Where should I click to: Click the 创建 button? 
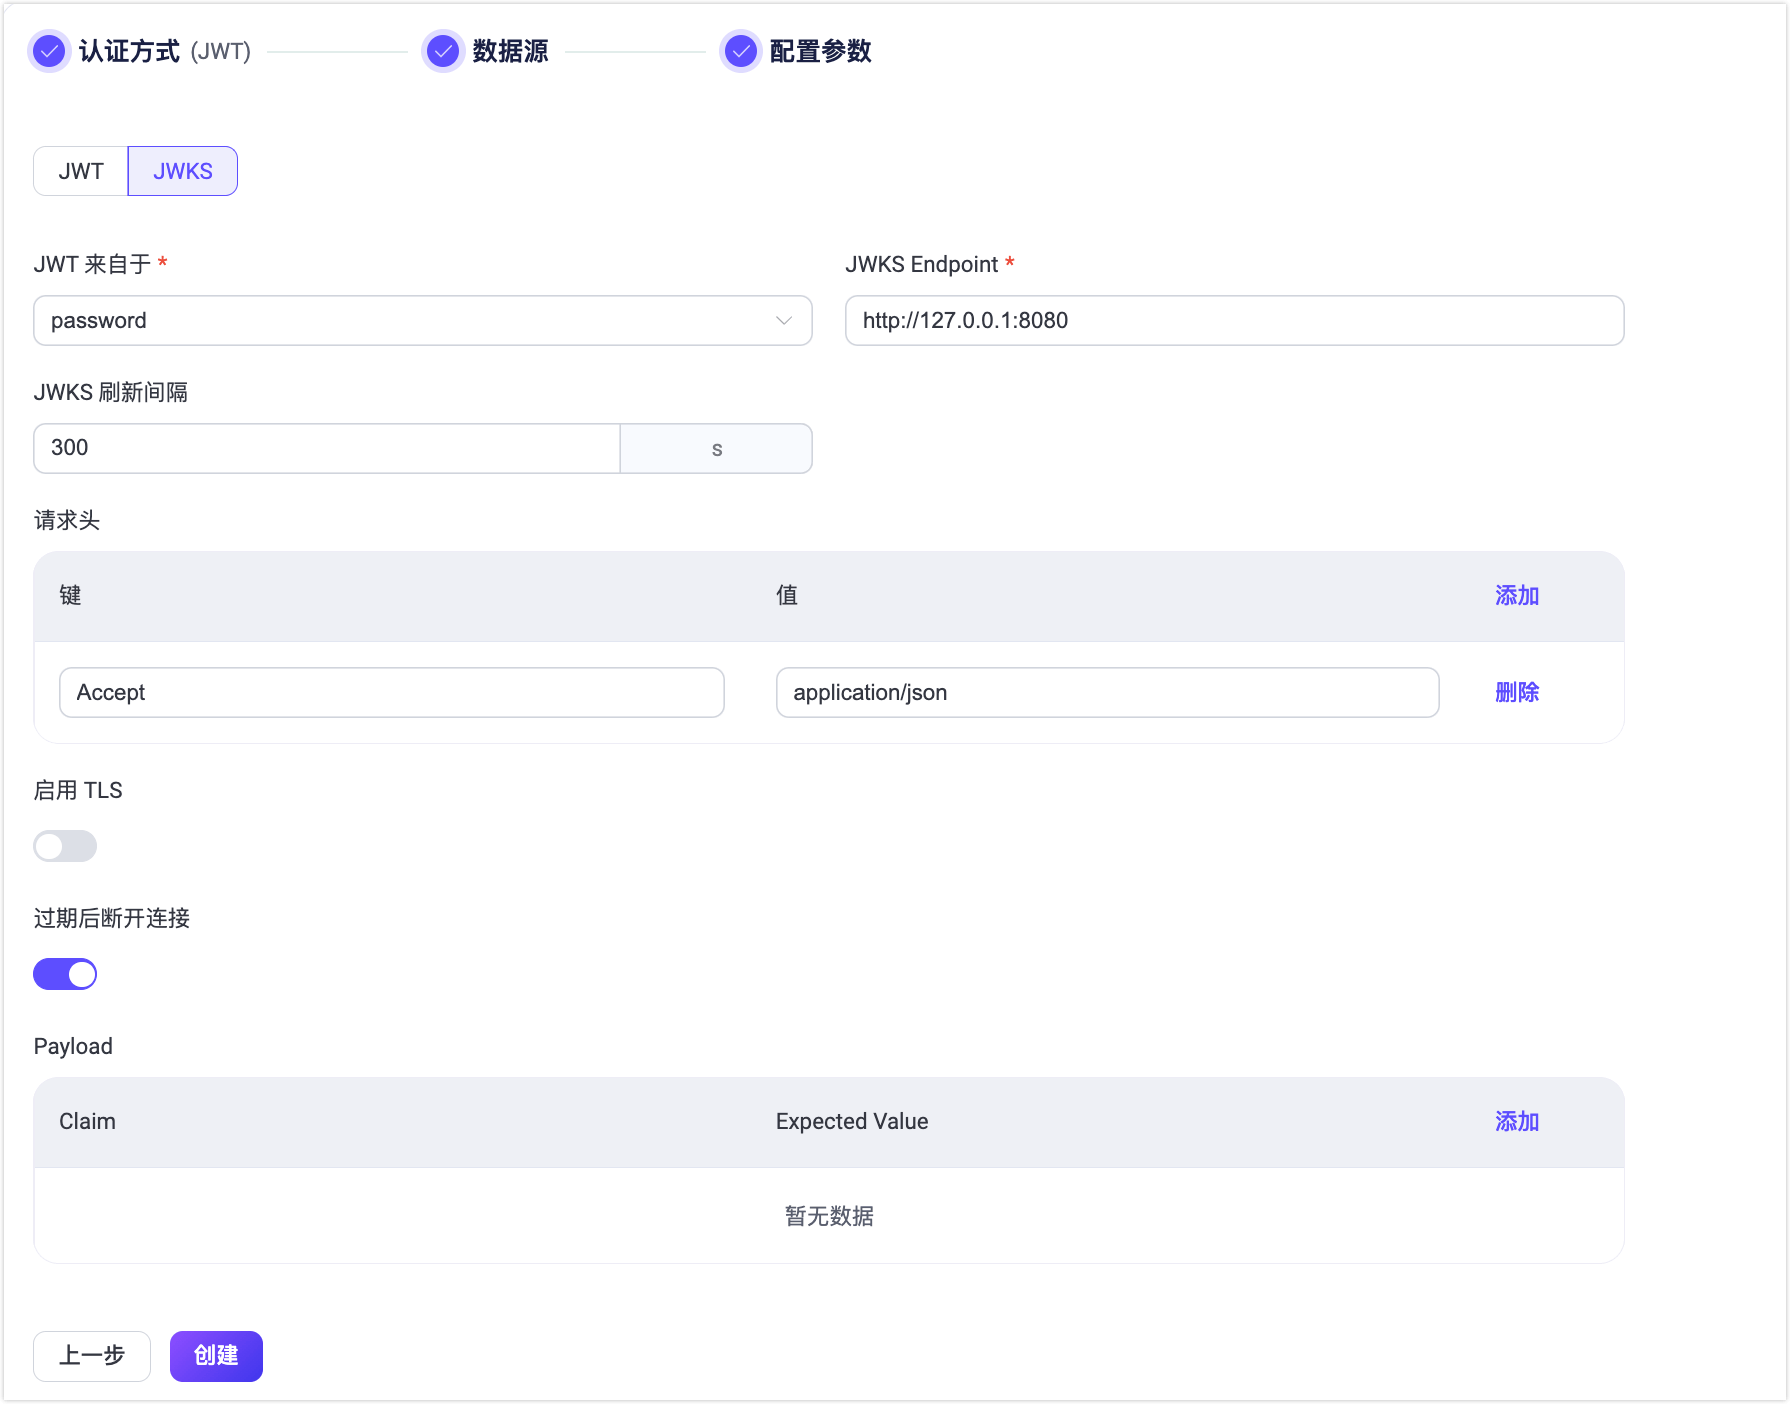(x=216, y=1356)
